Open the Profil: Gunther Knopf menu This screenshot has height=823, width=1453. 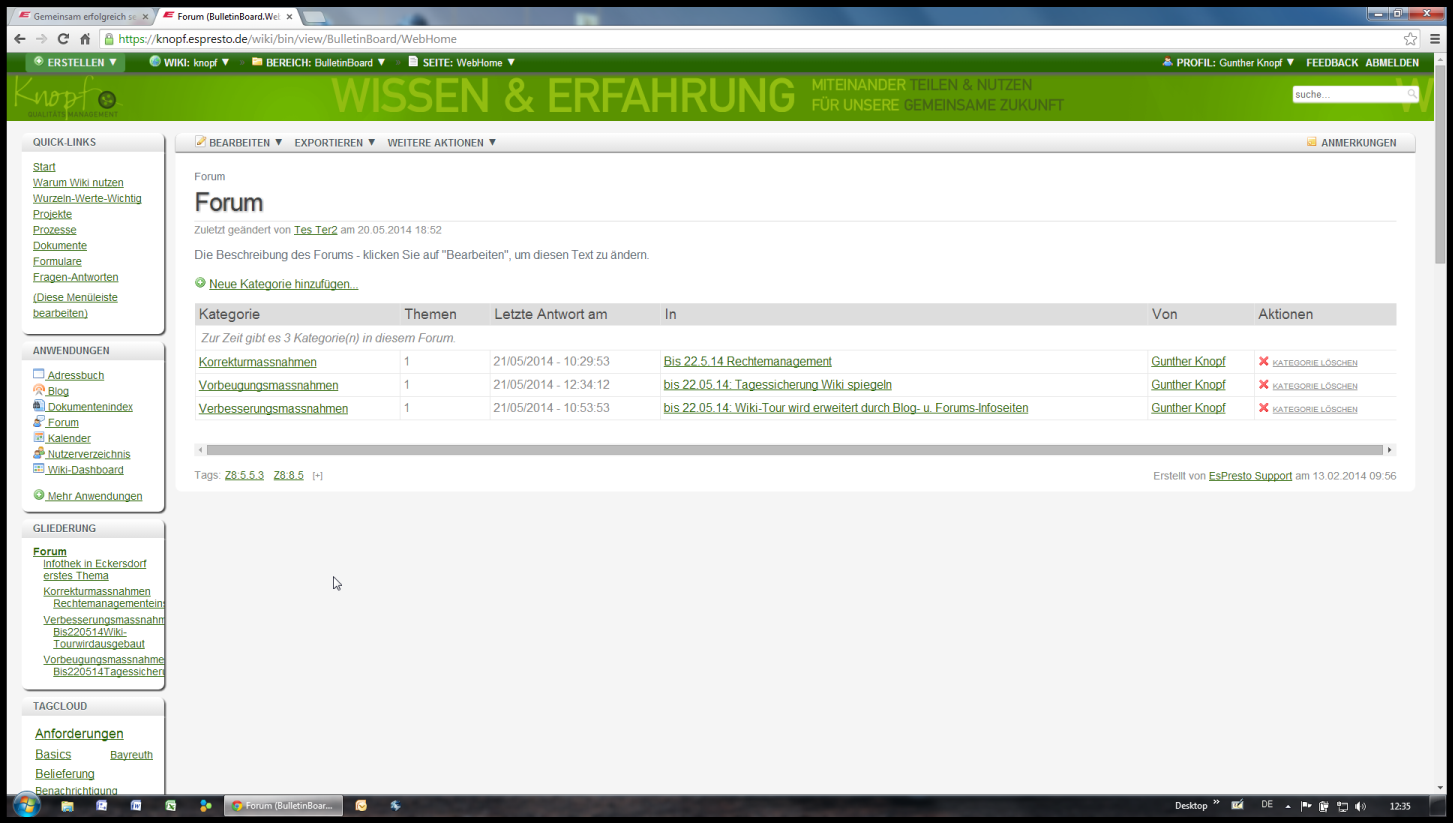(x=1228, y=62)
